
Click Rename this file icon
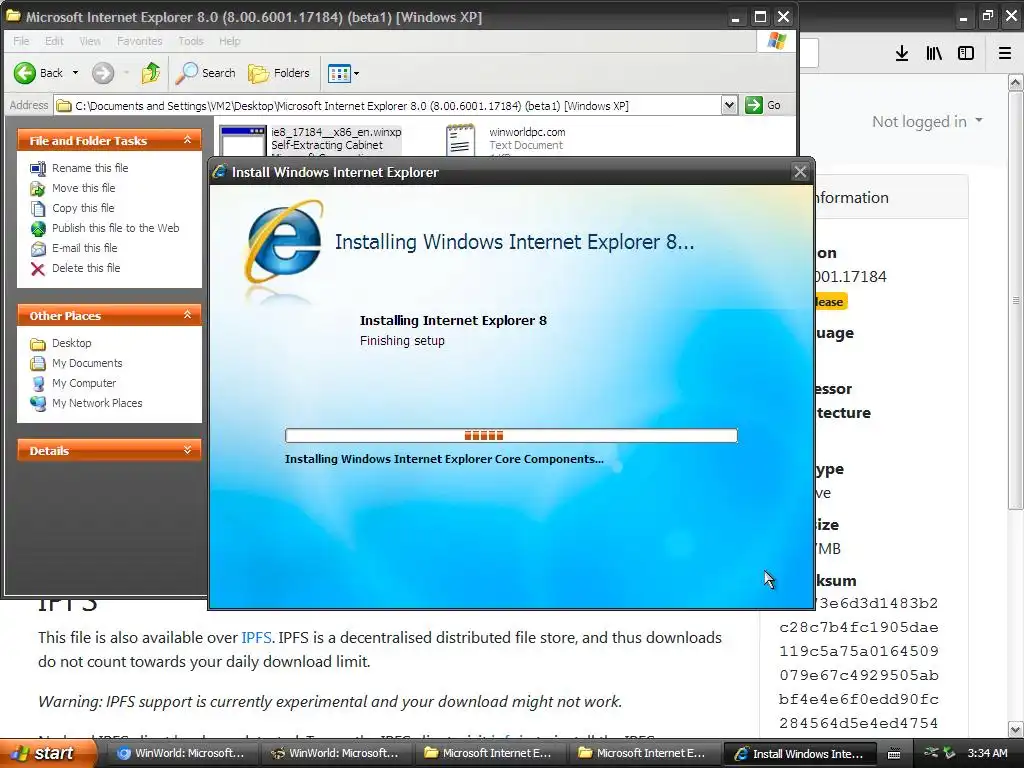click(38, 168)
